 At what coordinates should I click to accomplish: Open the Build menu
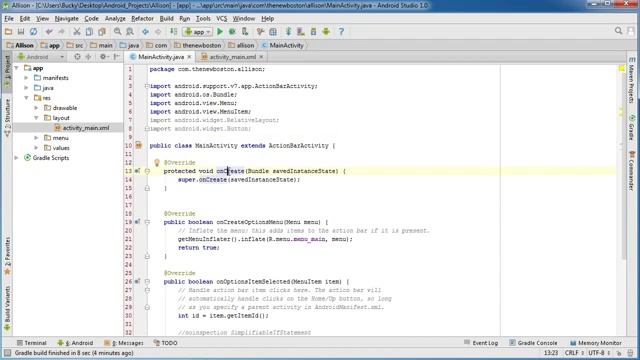coord(167,19)
